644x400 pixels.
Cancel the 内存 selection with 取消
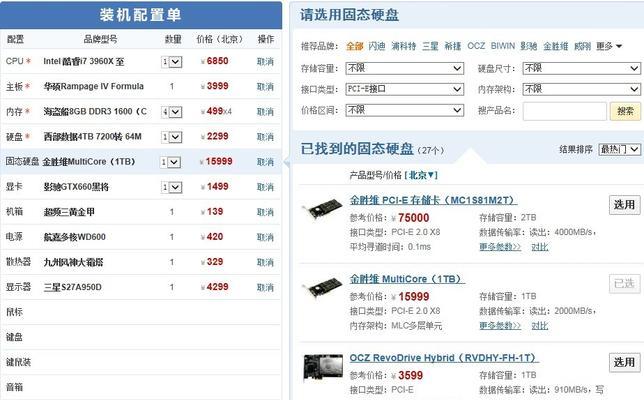[x=265, y=112]
